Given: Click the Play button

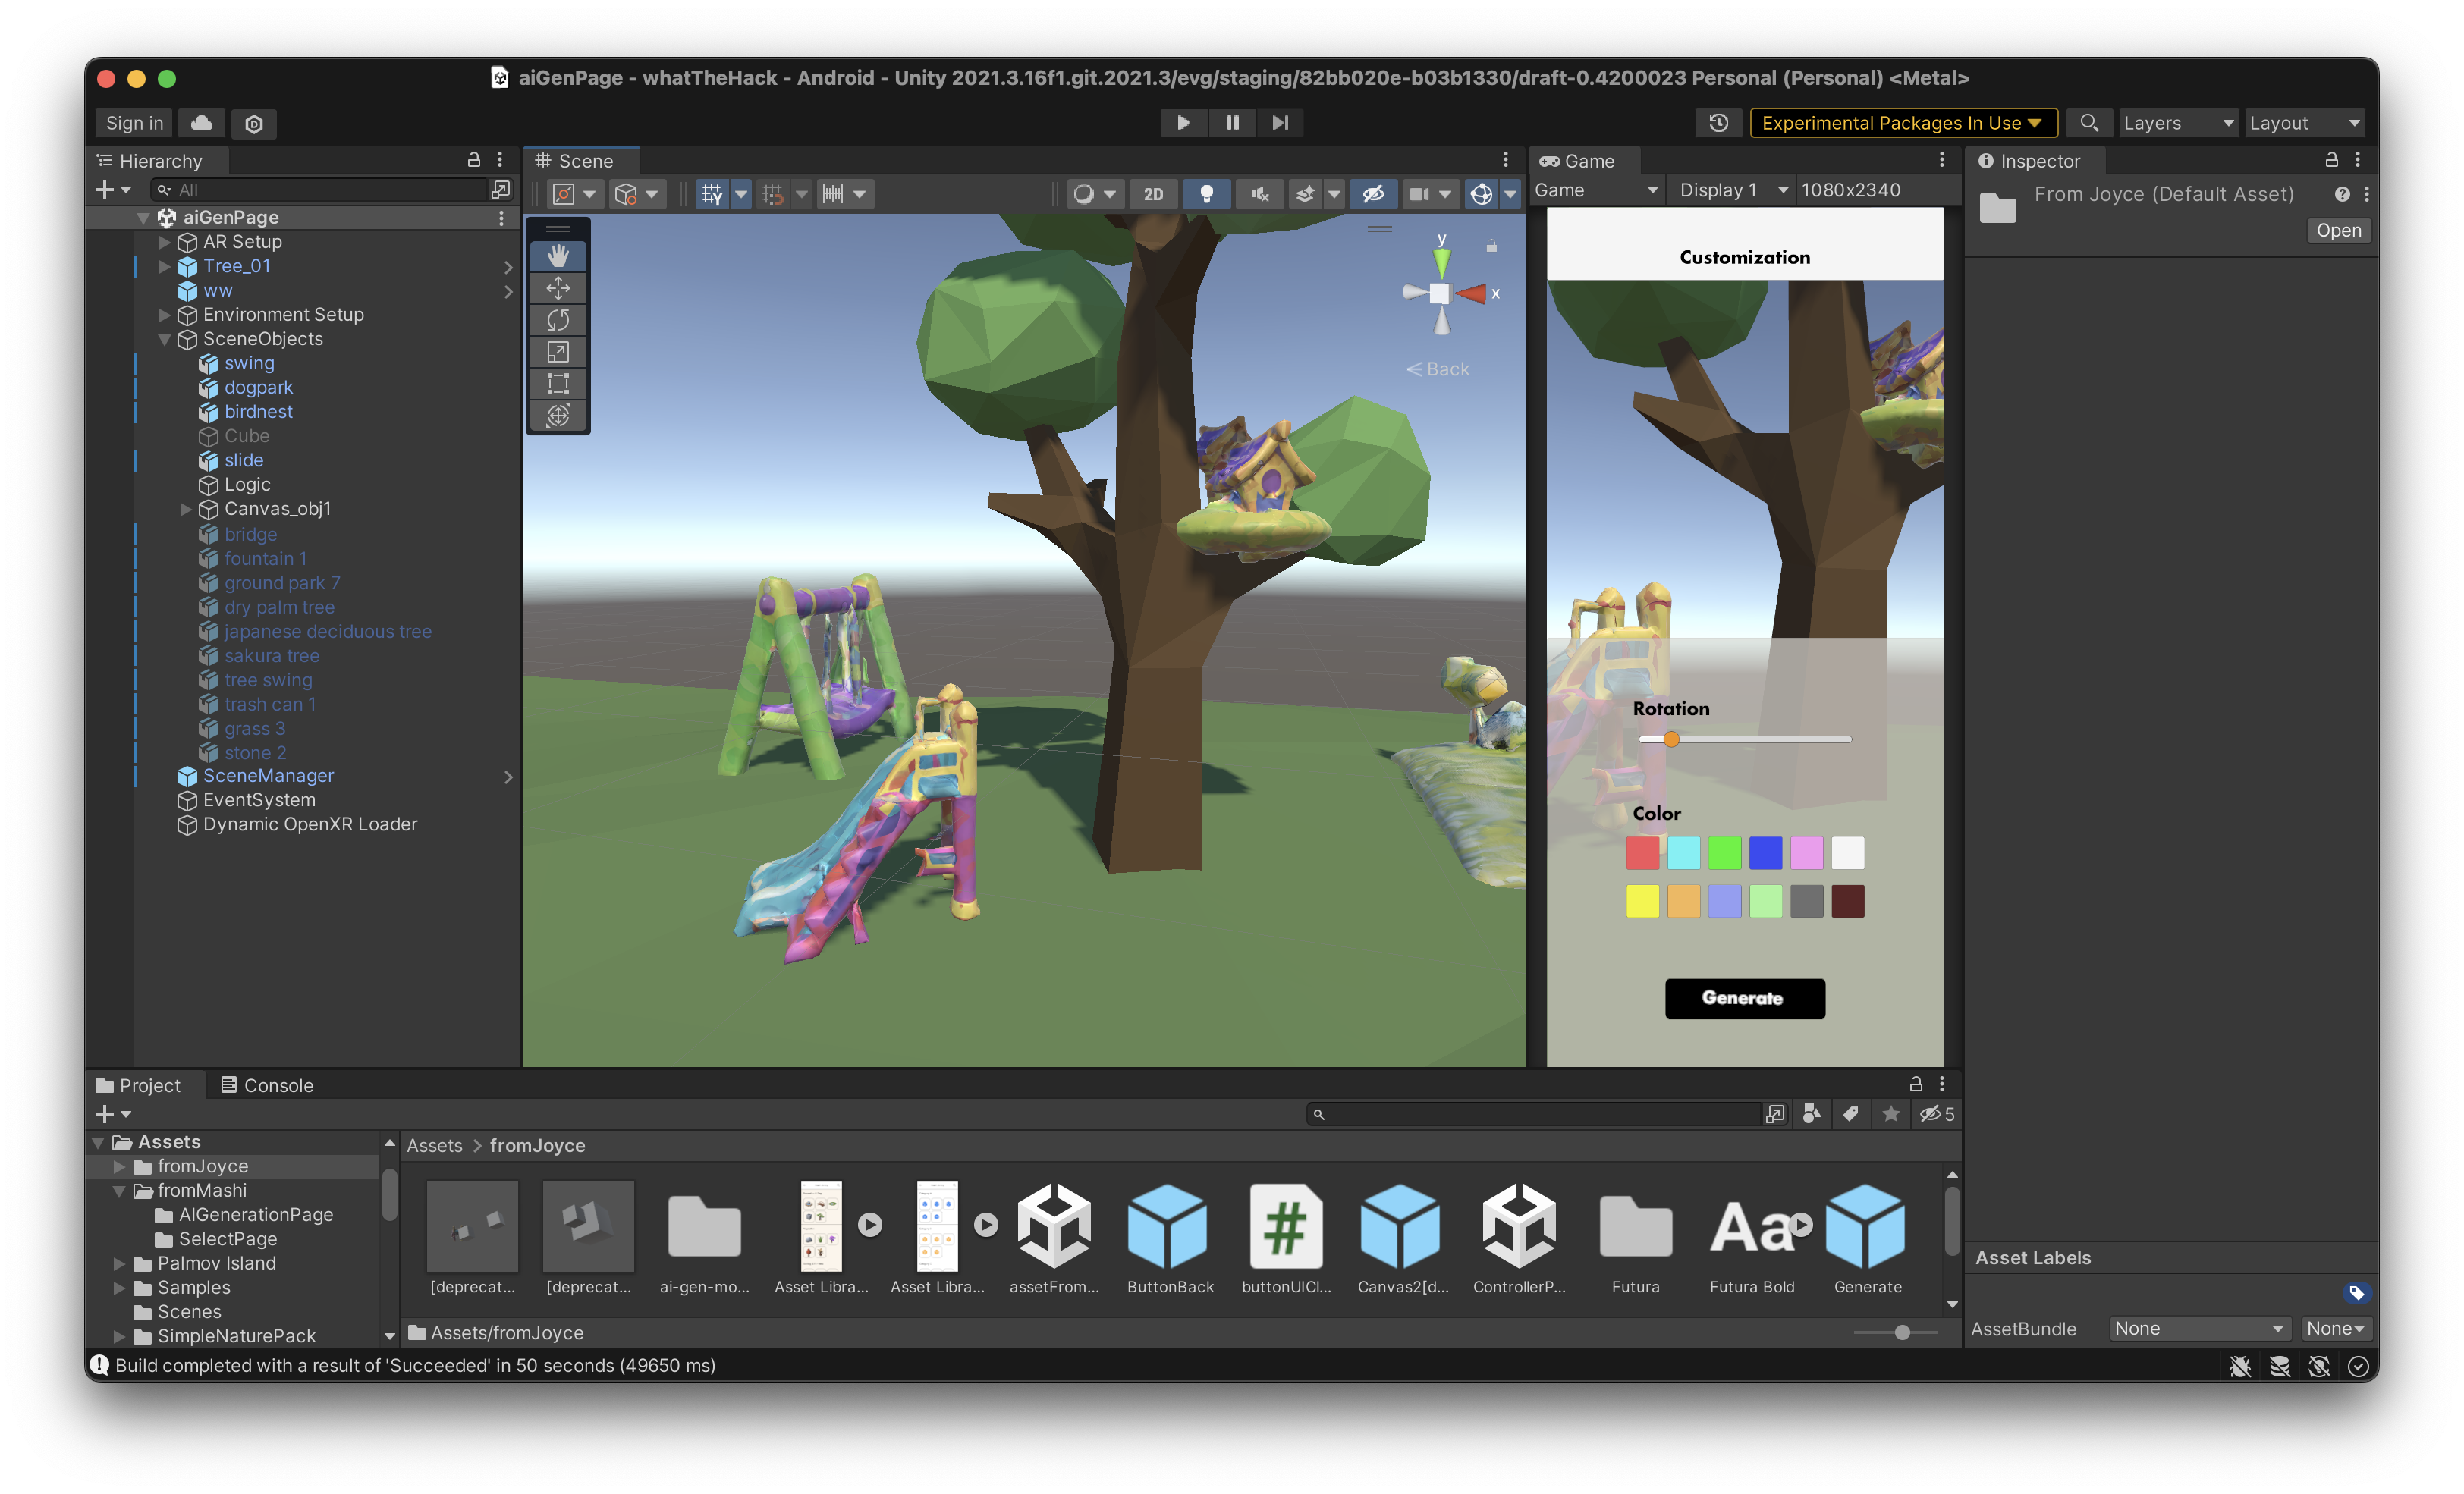Looking at the screenshot, I should [1183, 123].
